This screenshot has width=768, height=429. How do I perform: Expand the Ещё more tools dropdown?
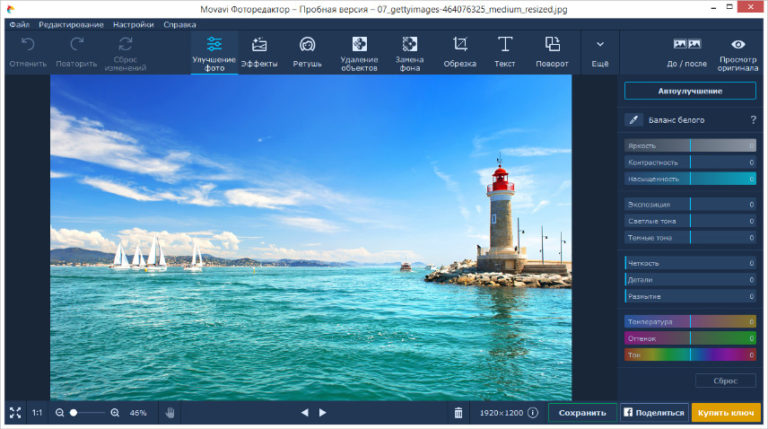click(599, 51)
